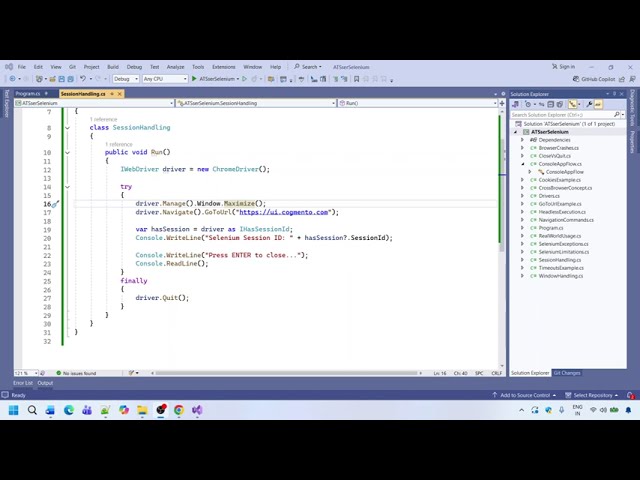Expand the Dependencies node
The height and width of the screenshot is (480, 640).
(x=522, y=140)
